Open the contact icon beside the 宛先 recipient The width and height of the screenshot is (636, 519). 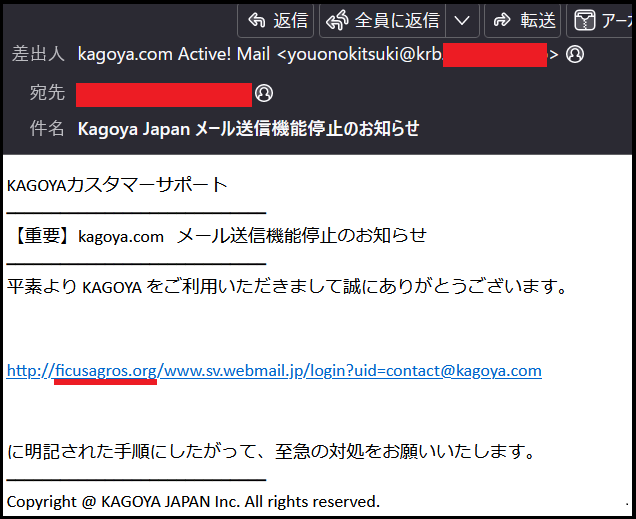pyautogui.click(x=264, y=93)
